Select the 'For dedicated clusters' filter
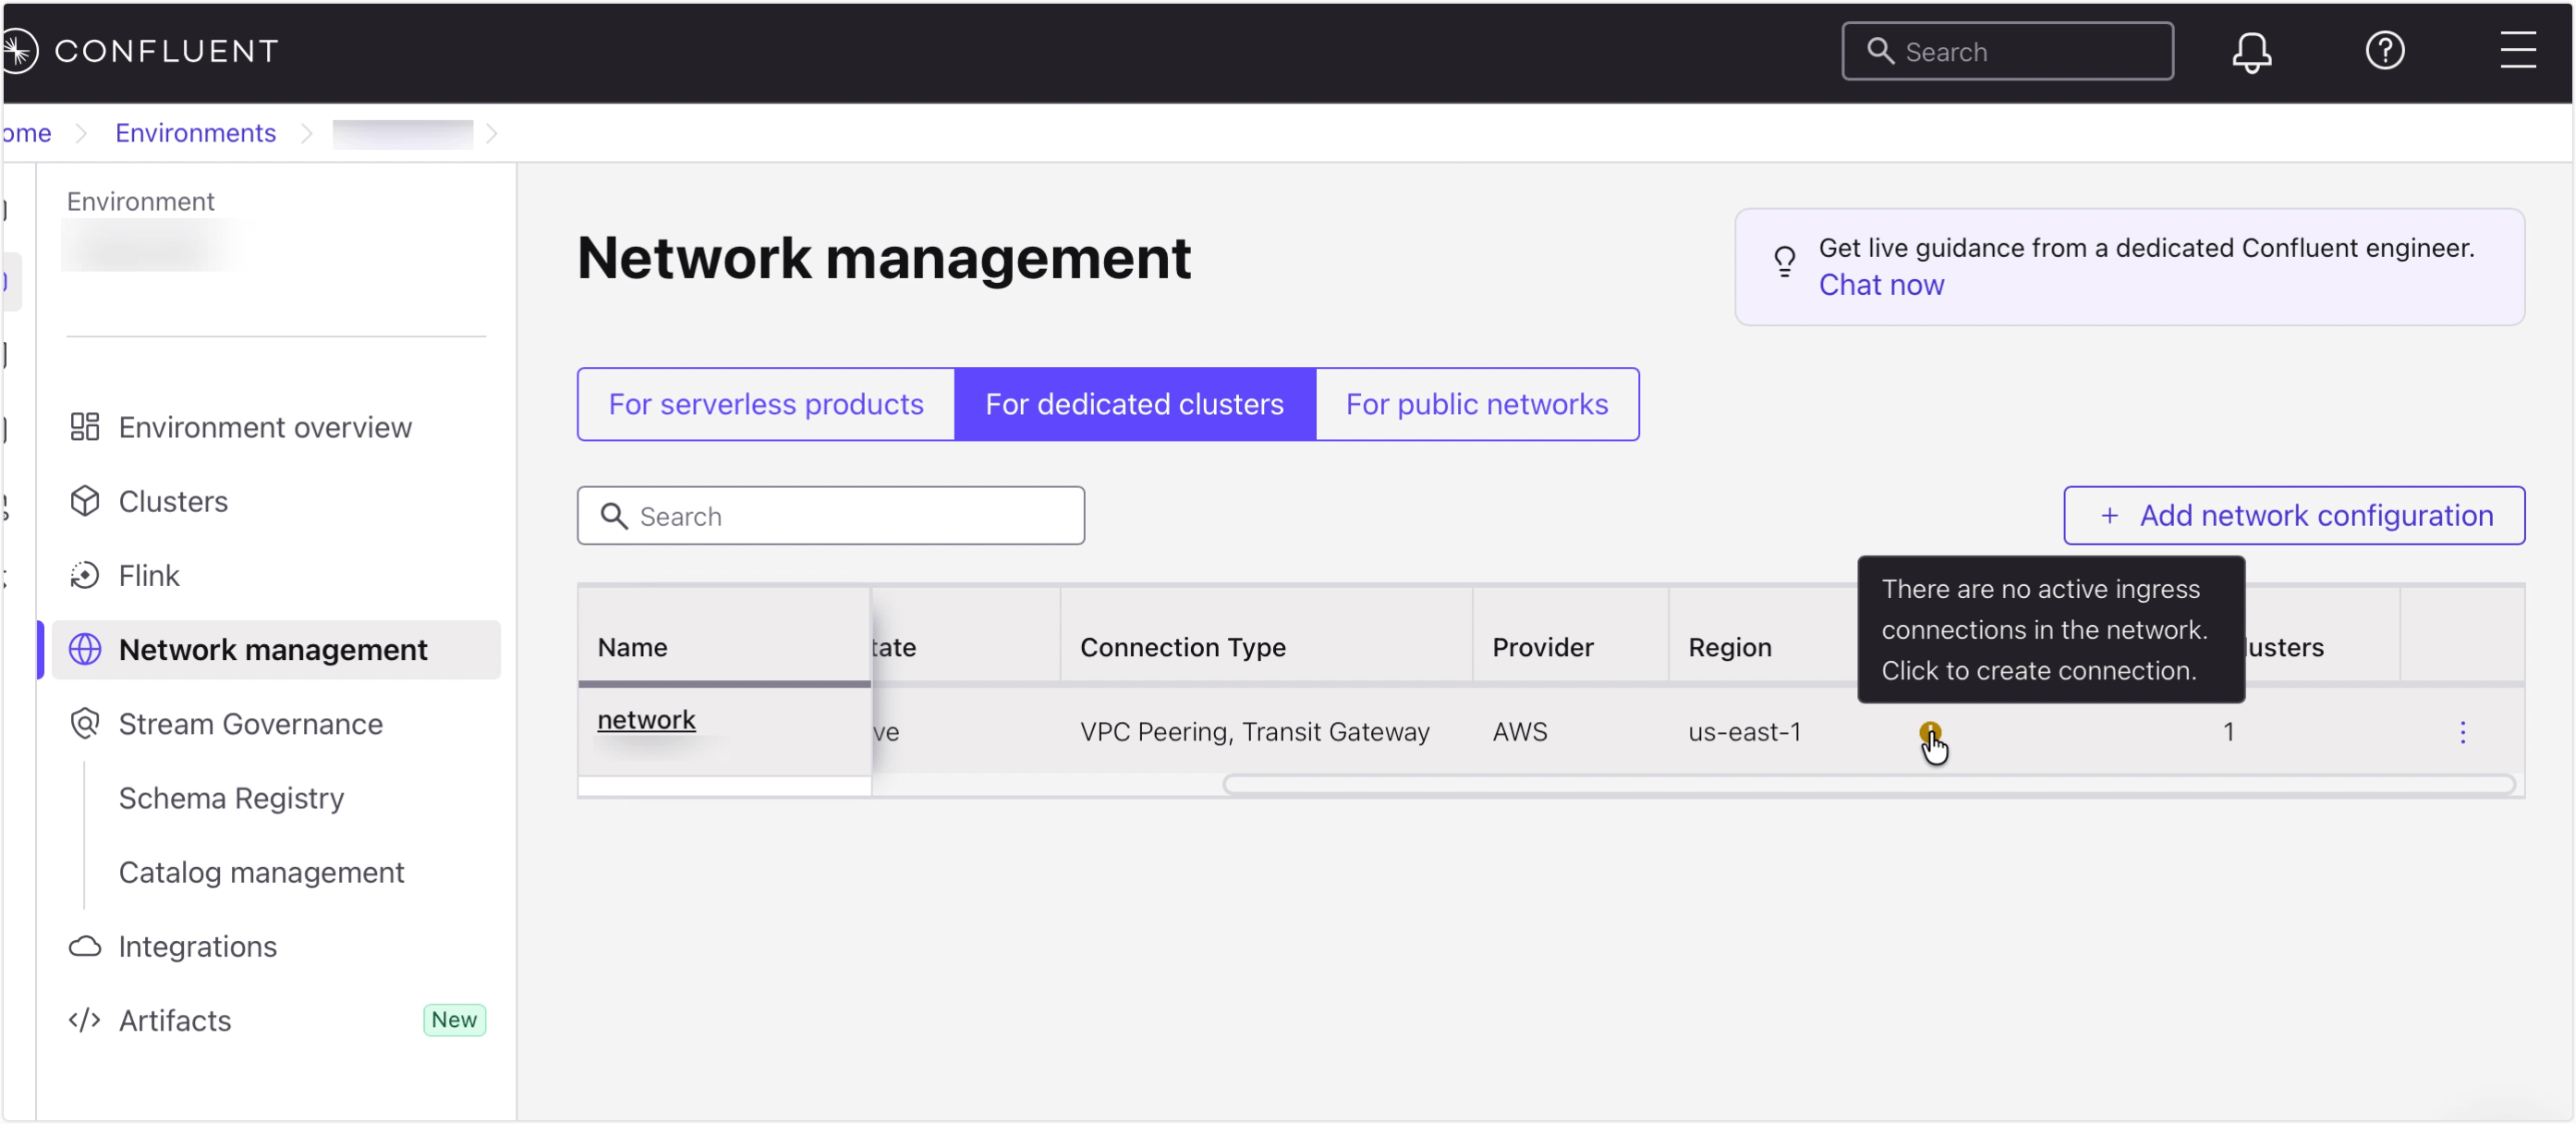Screen dimensions: 2576x1124 [x=1134, y=404]
